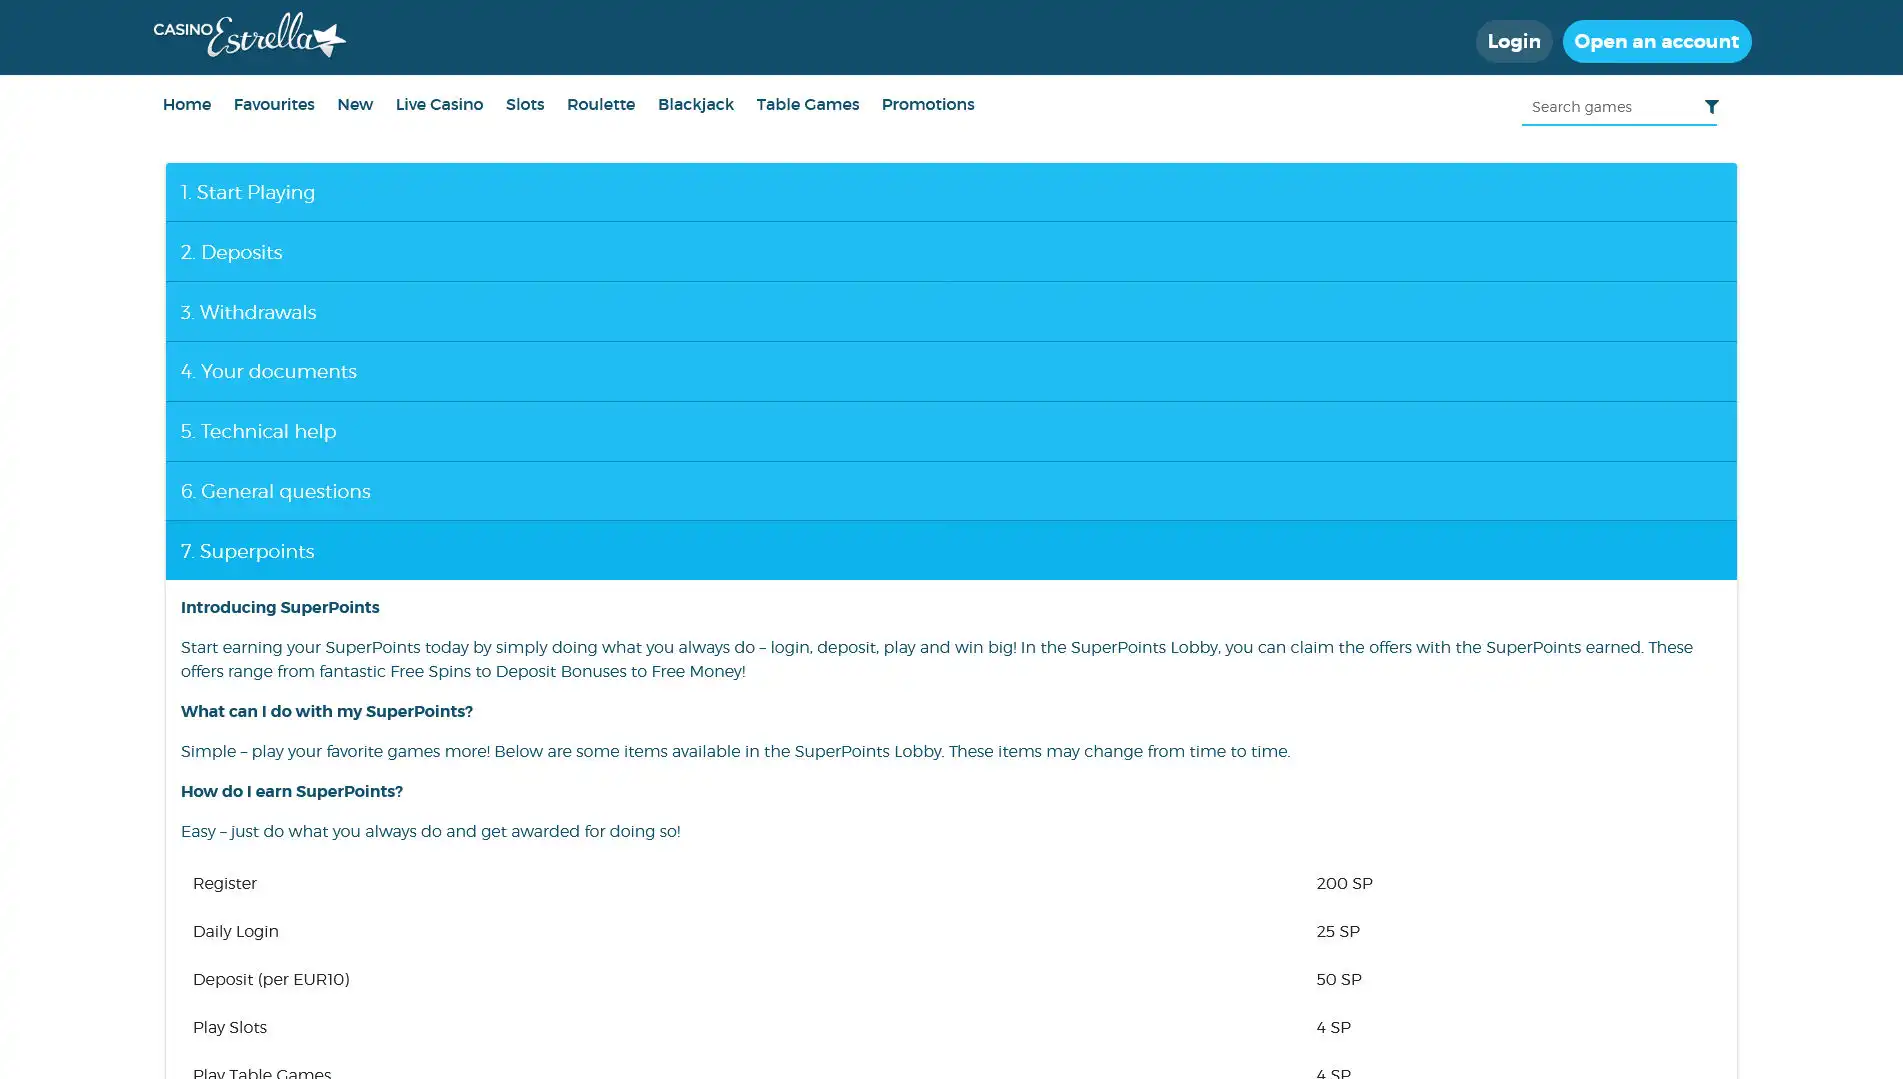
Task: Click Open an account button
Action: point(1656,42)
